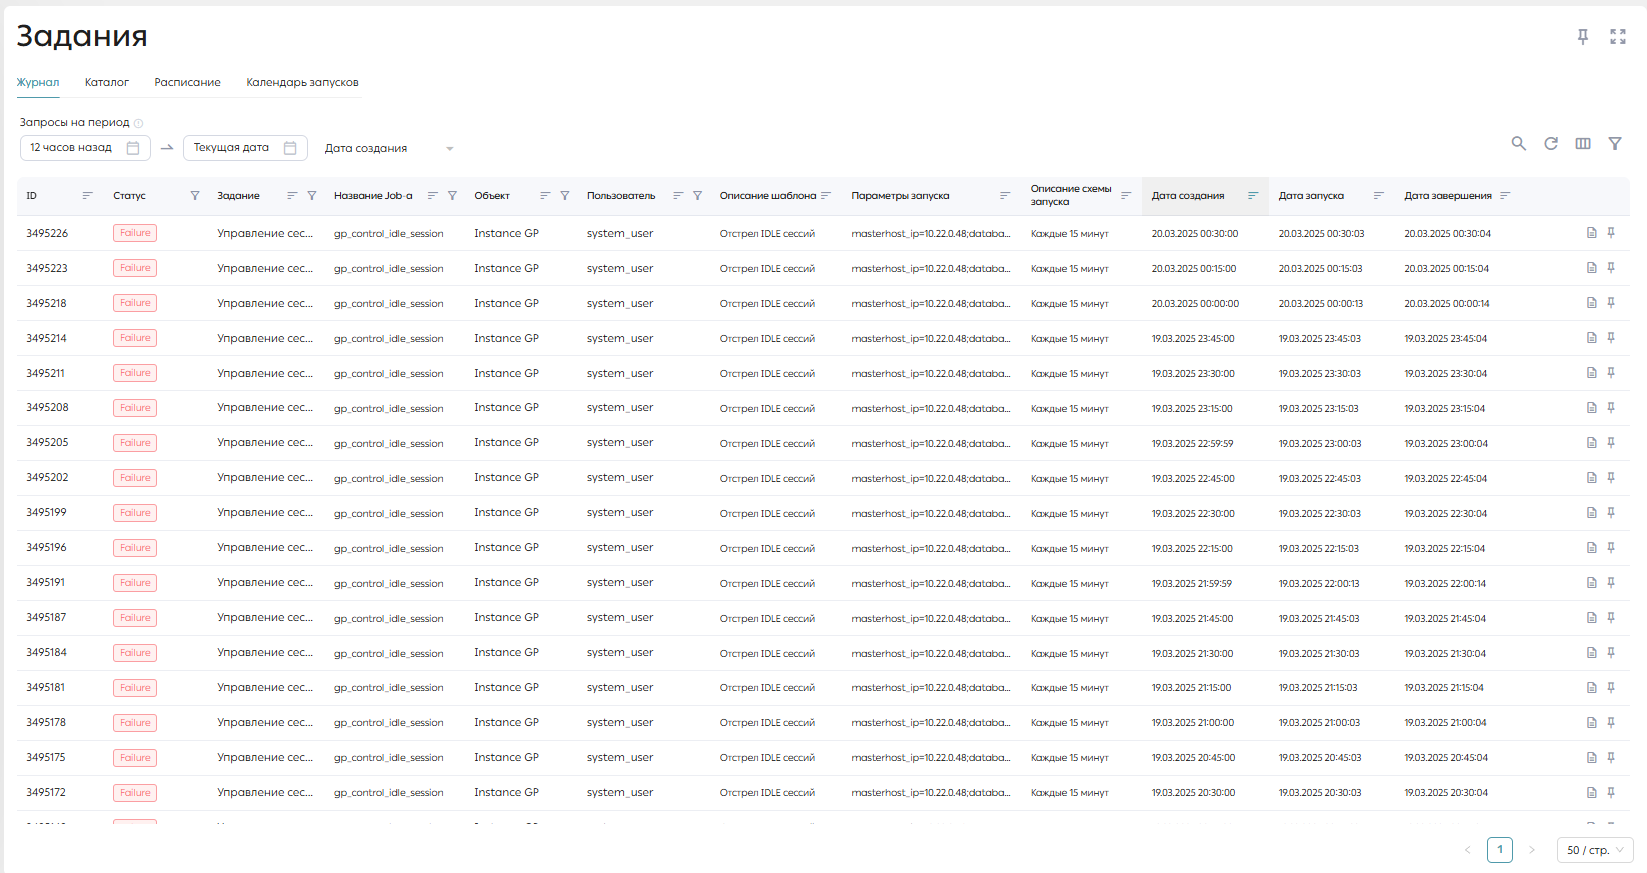The width and height of the screenshot is (1647, 873).
Task: Click the Failure badge of job 3495218
Action: point(135,303)
